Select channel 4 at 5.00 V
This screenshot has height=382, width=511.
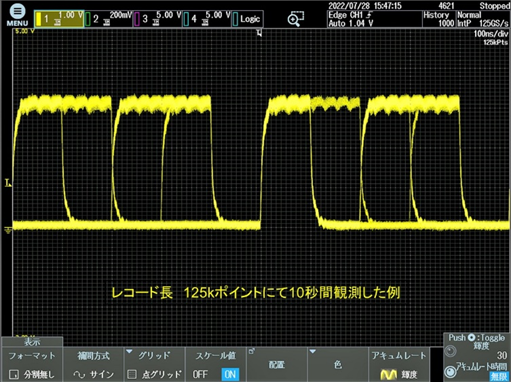pyautogui.click(x=207, y=19)
